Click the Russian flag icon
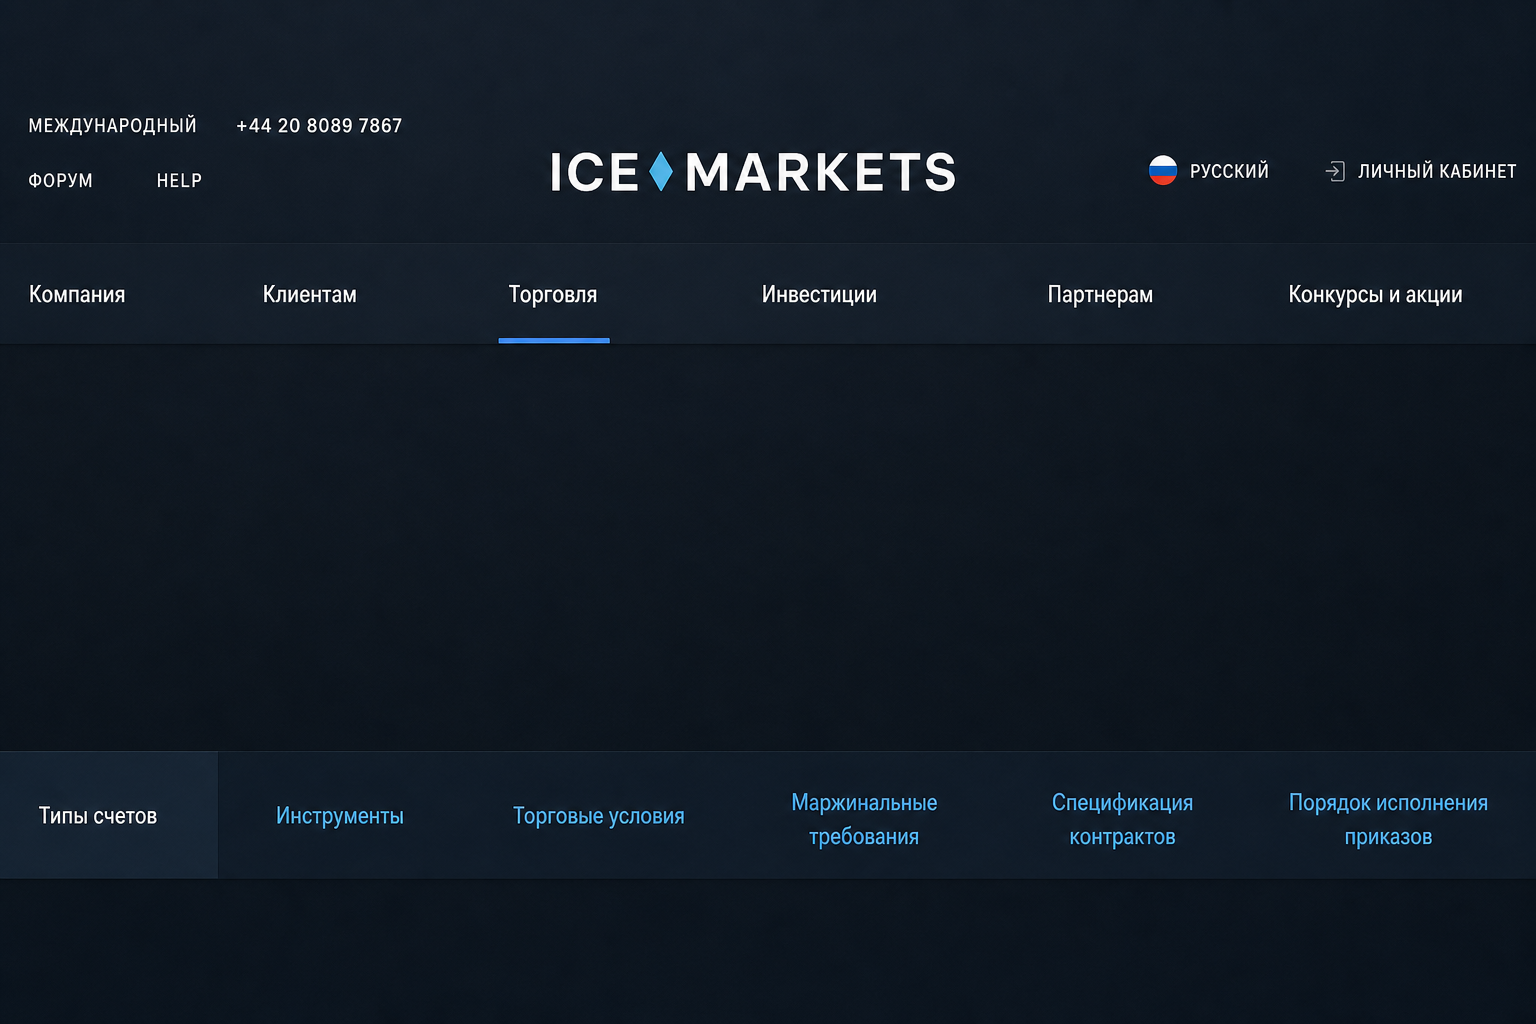The image size is (1536, 1024). click(1163, 171)
